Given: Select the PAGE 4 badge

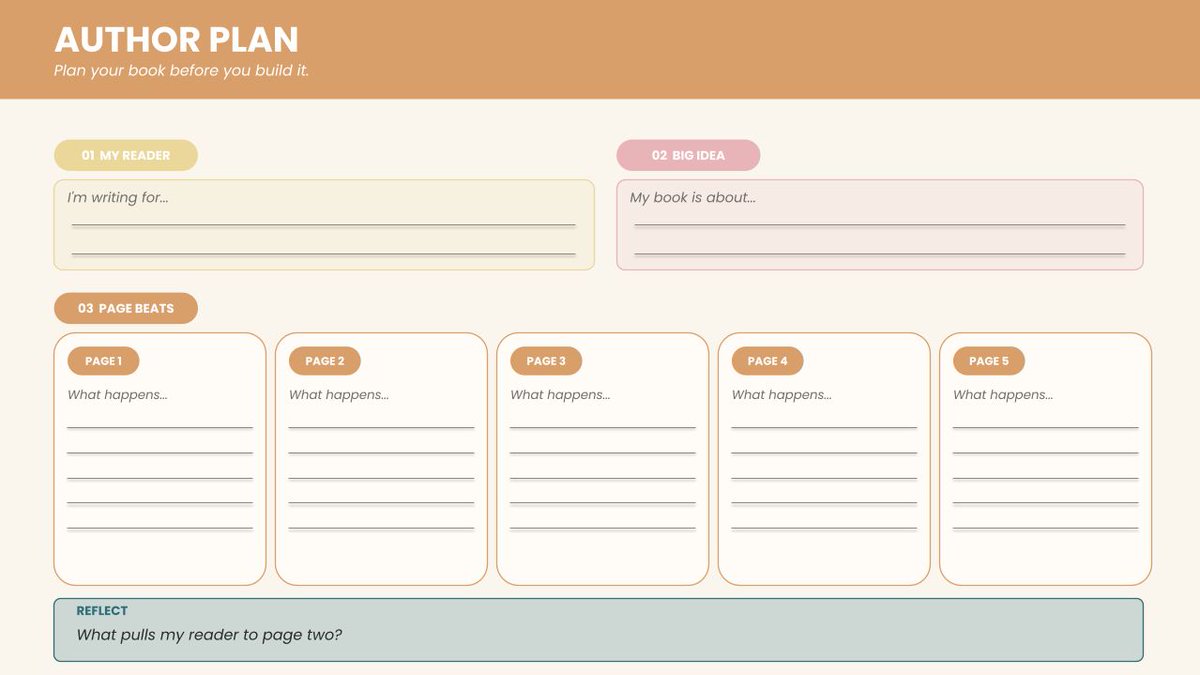Looking at the screenshot, I should pos(767,361).
